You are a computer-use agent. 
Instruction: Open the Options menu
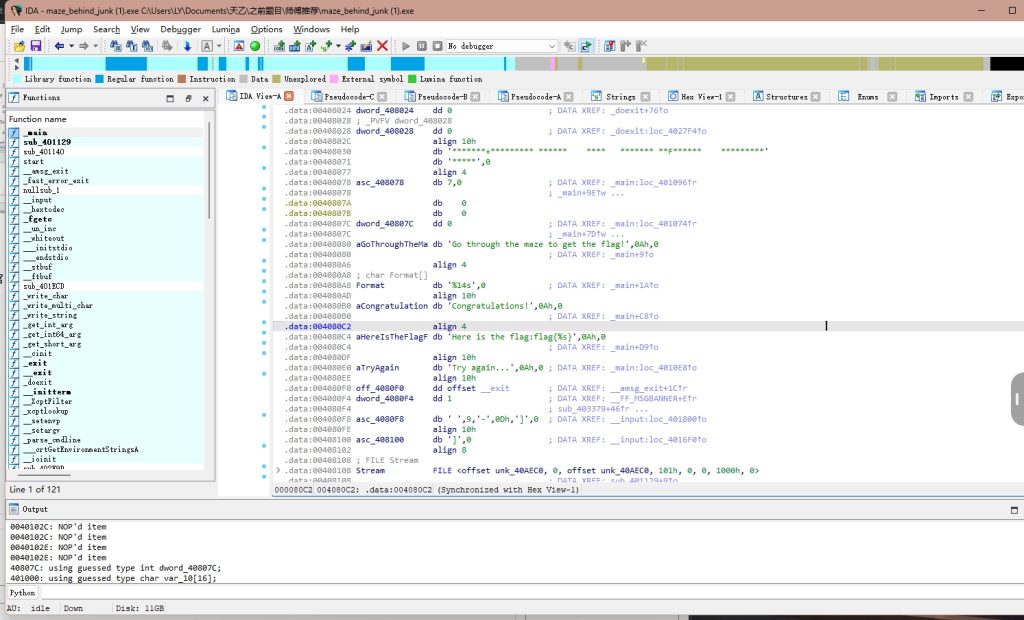tap(266, 29)
